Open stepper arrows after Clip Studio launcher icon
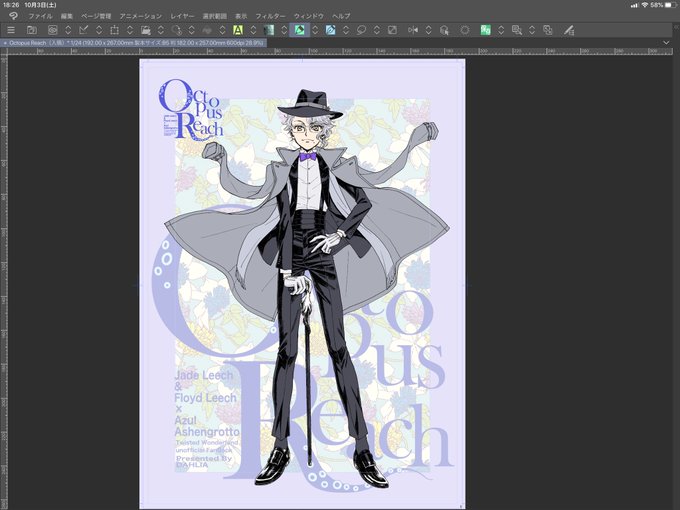Viewport: 680px width, 510px height. point(68,30)
